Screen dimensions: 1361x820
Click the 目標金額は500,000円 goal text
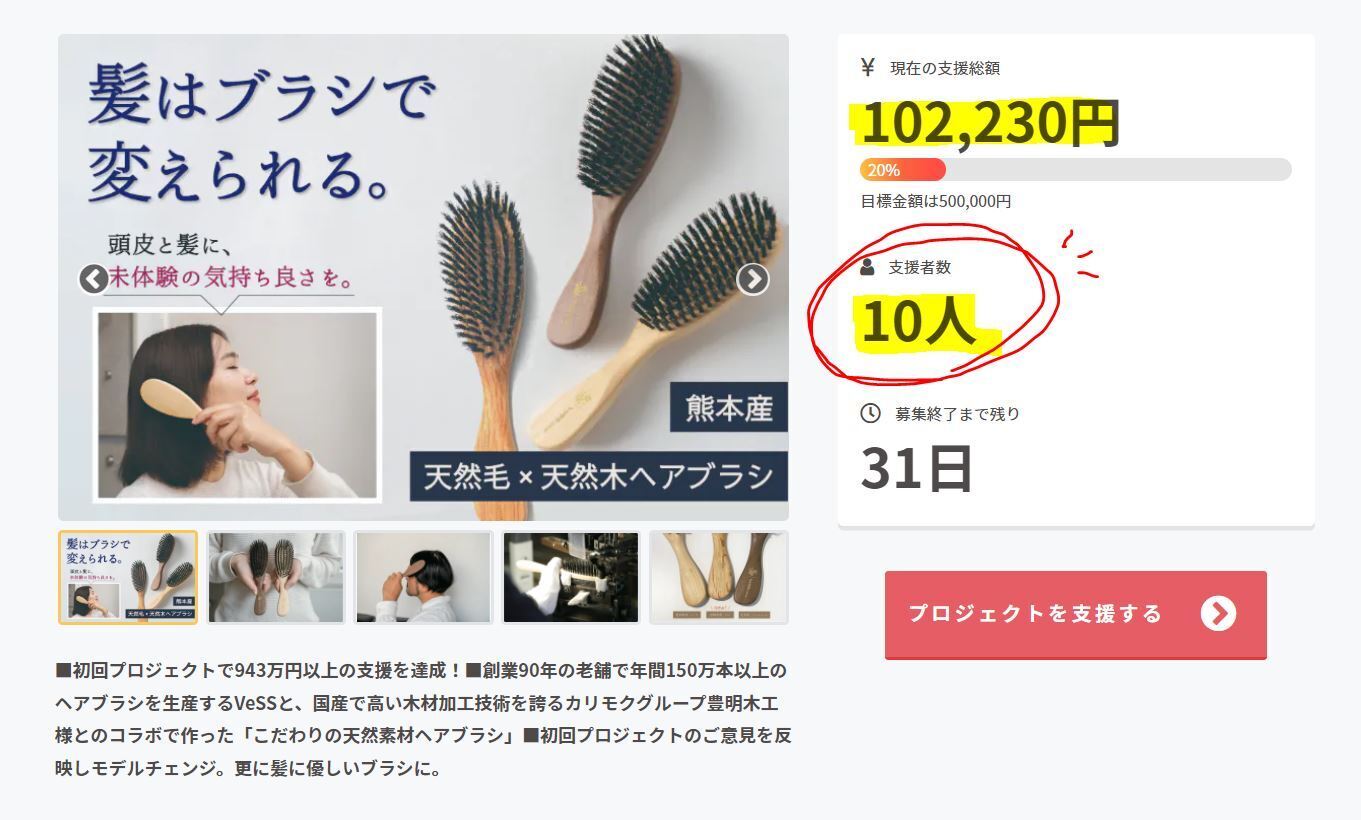click(x=936, y=201)
